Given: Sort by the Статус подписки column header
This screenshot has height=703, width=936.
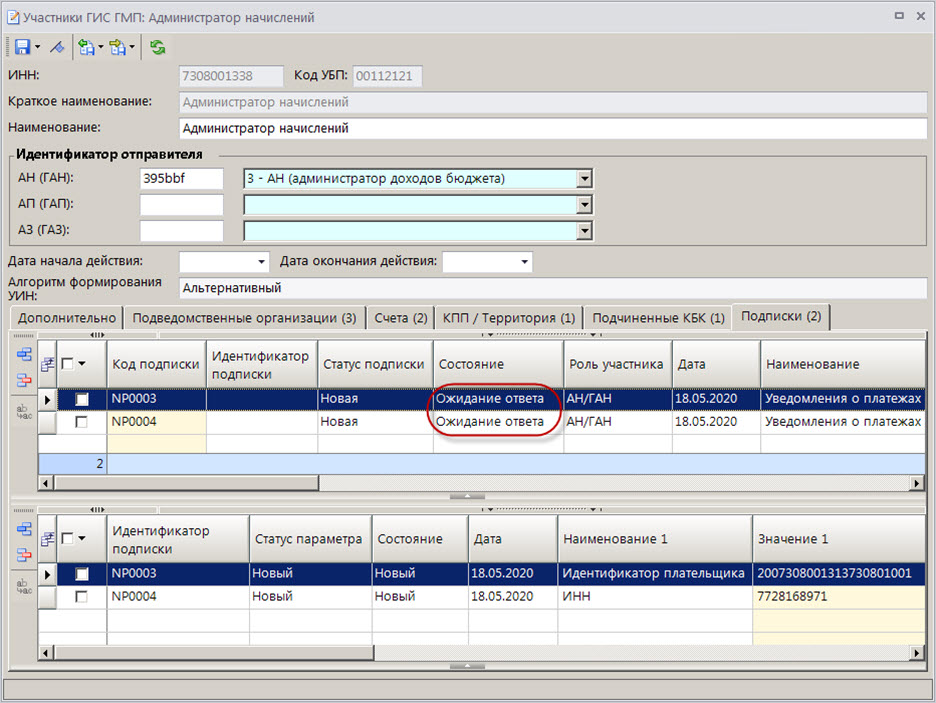Looking at the screenshot, I should click(x=374, y=365).
